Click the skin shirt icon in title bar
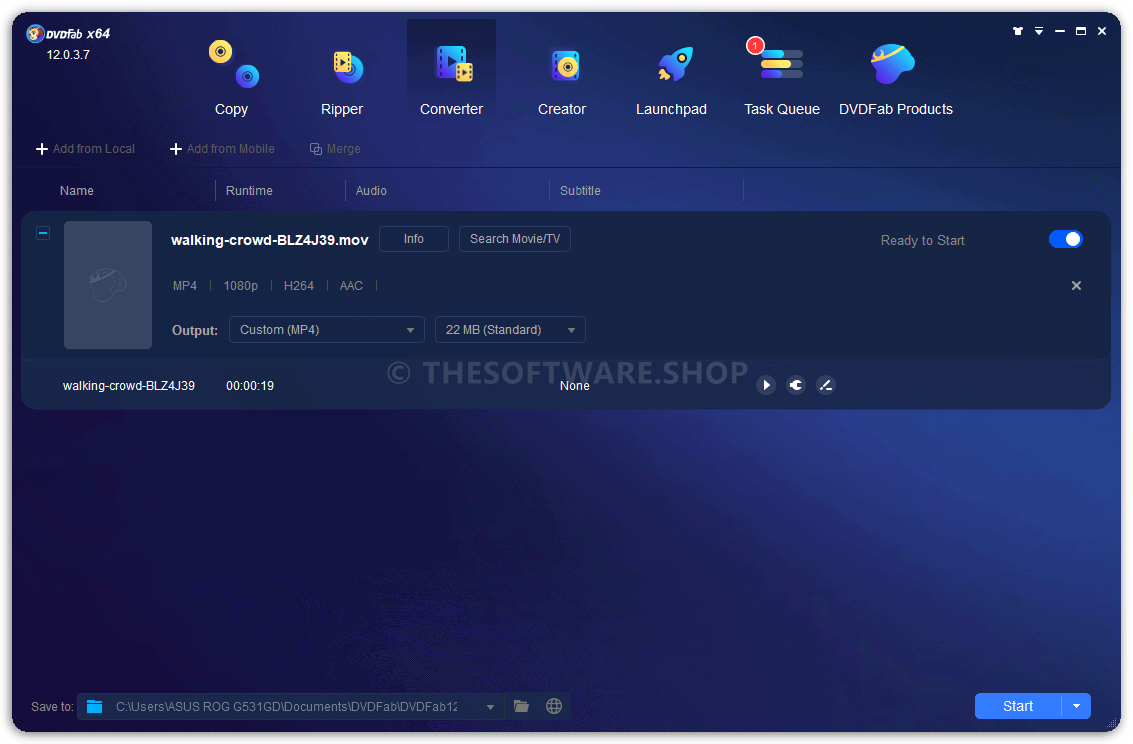Image resolution: width=1133 pixels, height=744 pixels. (x=1017, y=31)
